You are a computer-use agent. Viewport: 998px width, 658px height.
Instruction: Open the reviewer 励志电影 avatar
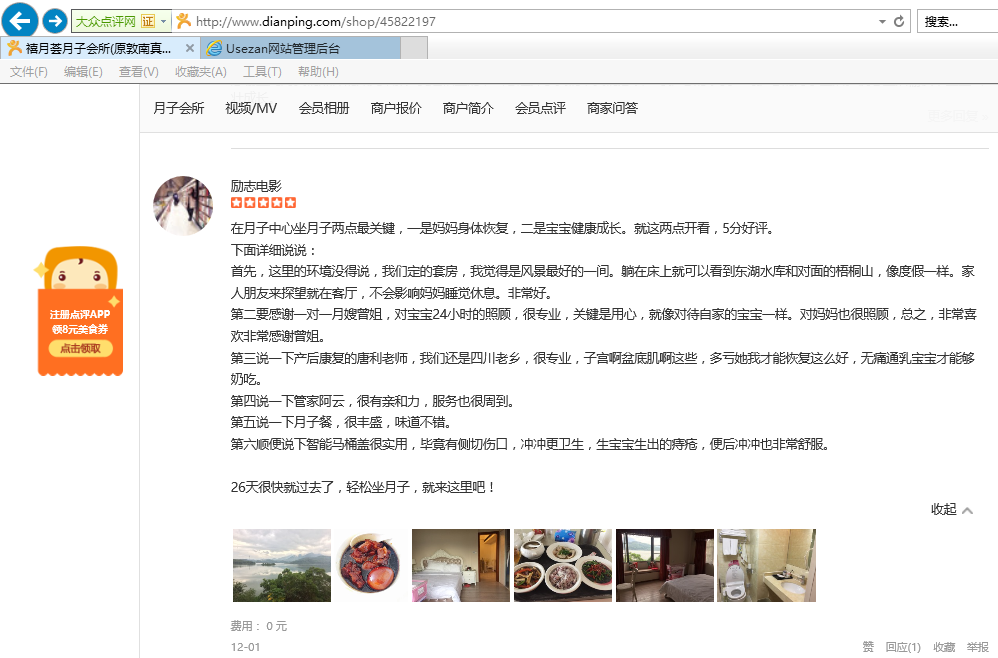click(x=183, y=206)
